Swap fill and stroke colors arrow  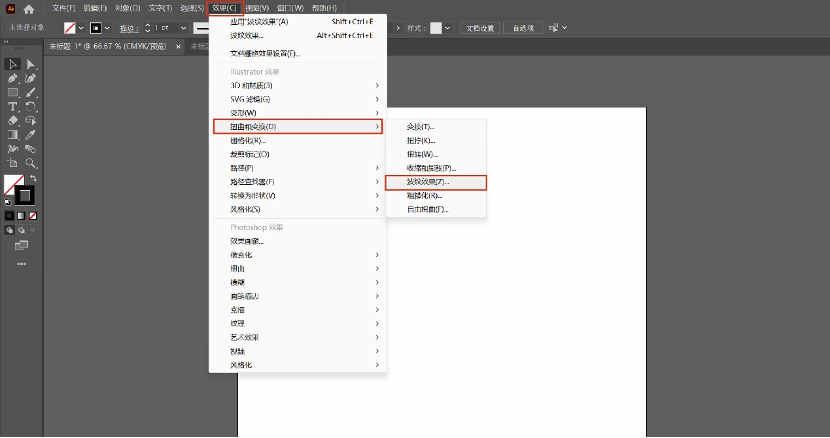click(33, 178)
